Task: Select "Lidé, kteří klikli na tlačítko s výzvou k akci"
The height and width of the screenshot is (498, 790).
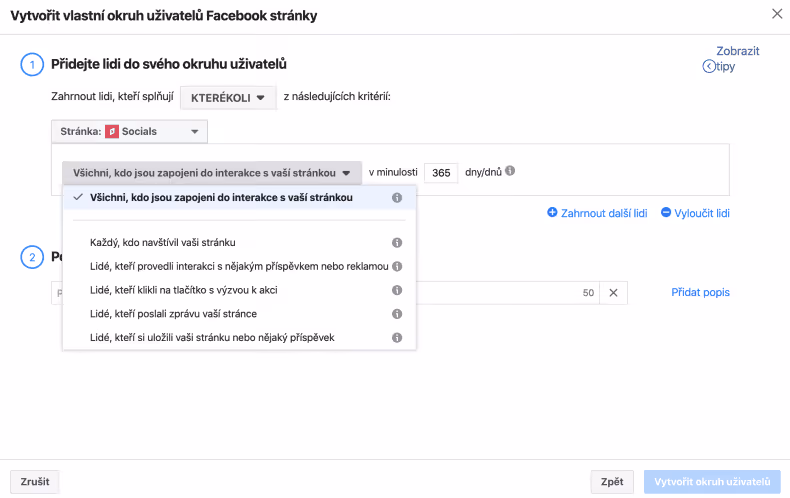Action: pos(239,290)
